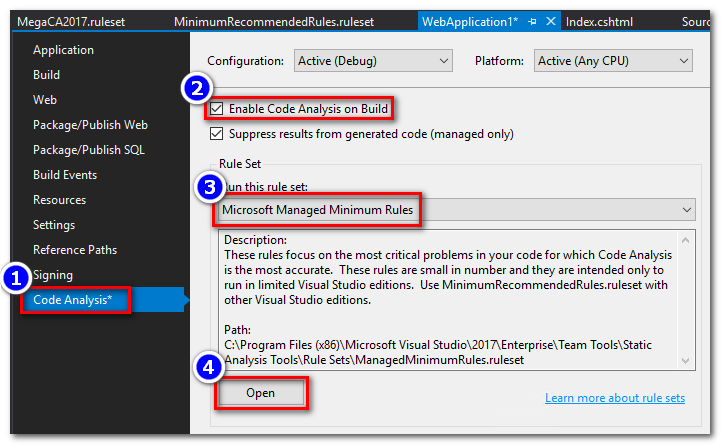Open the Build Events page
This screenshot has width=721, height=445.
[65, 175]
